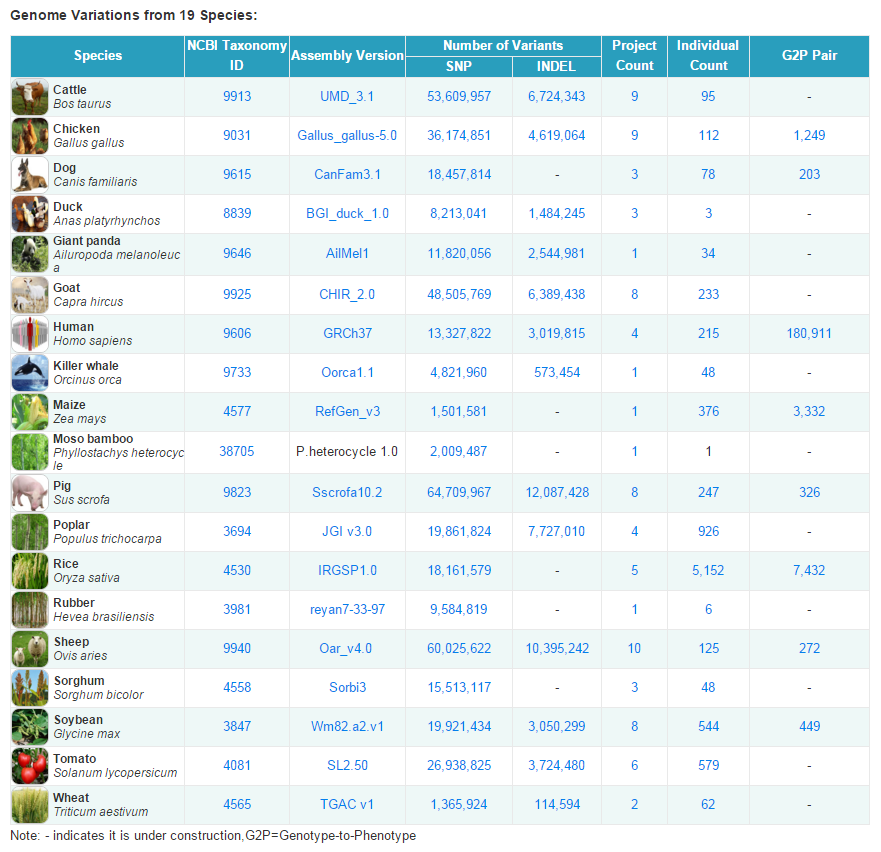Click the Tomato species thumbnail

[30, 766]
